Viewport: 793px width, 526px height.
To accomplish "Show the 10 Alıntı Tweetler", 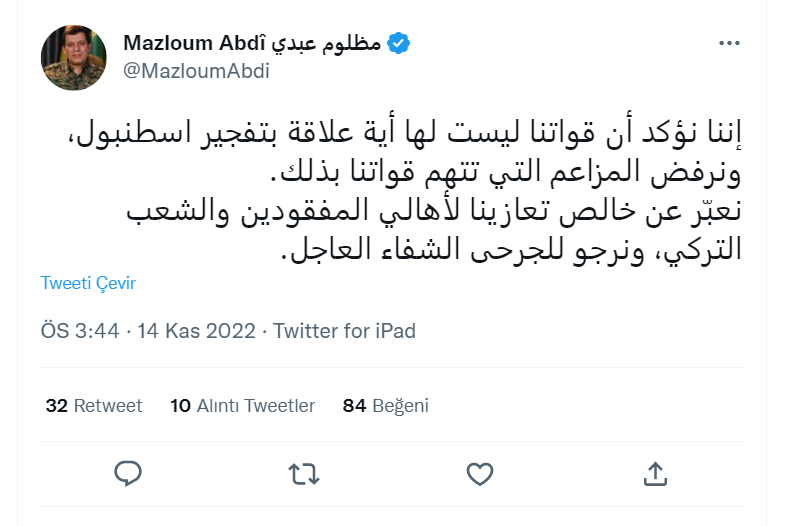I will click(242, 406).
